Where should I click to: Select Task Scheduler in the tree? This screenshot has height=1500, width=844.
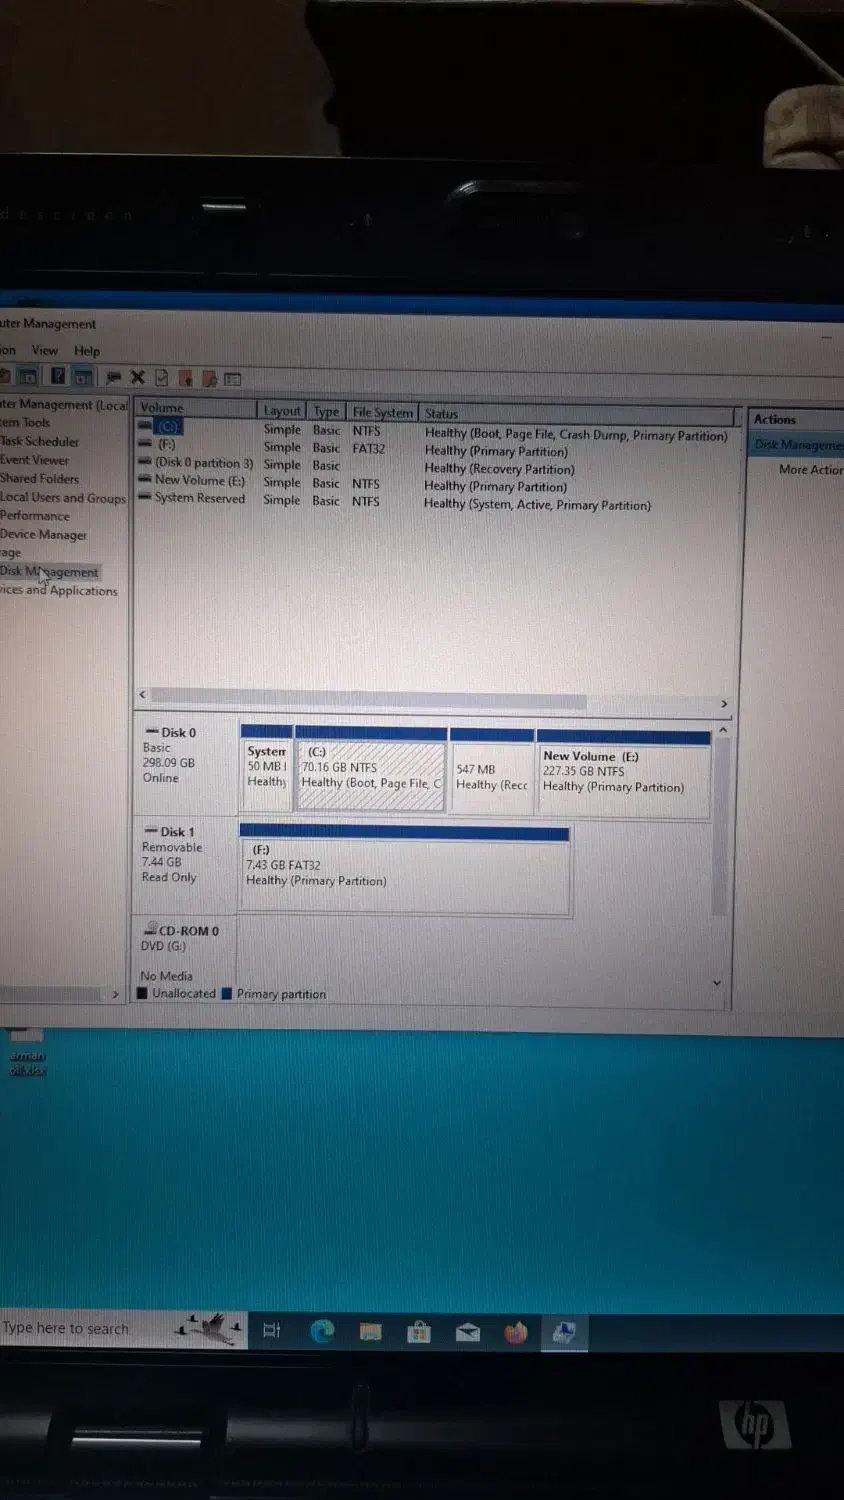(x=39, y=441)
